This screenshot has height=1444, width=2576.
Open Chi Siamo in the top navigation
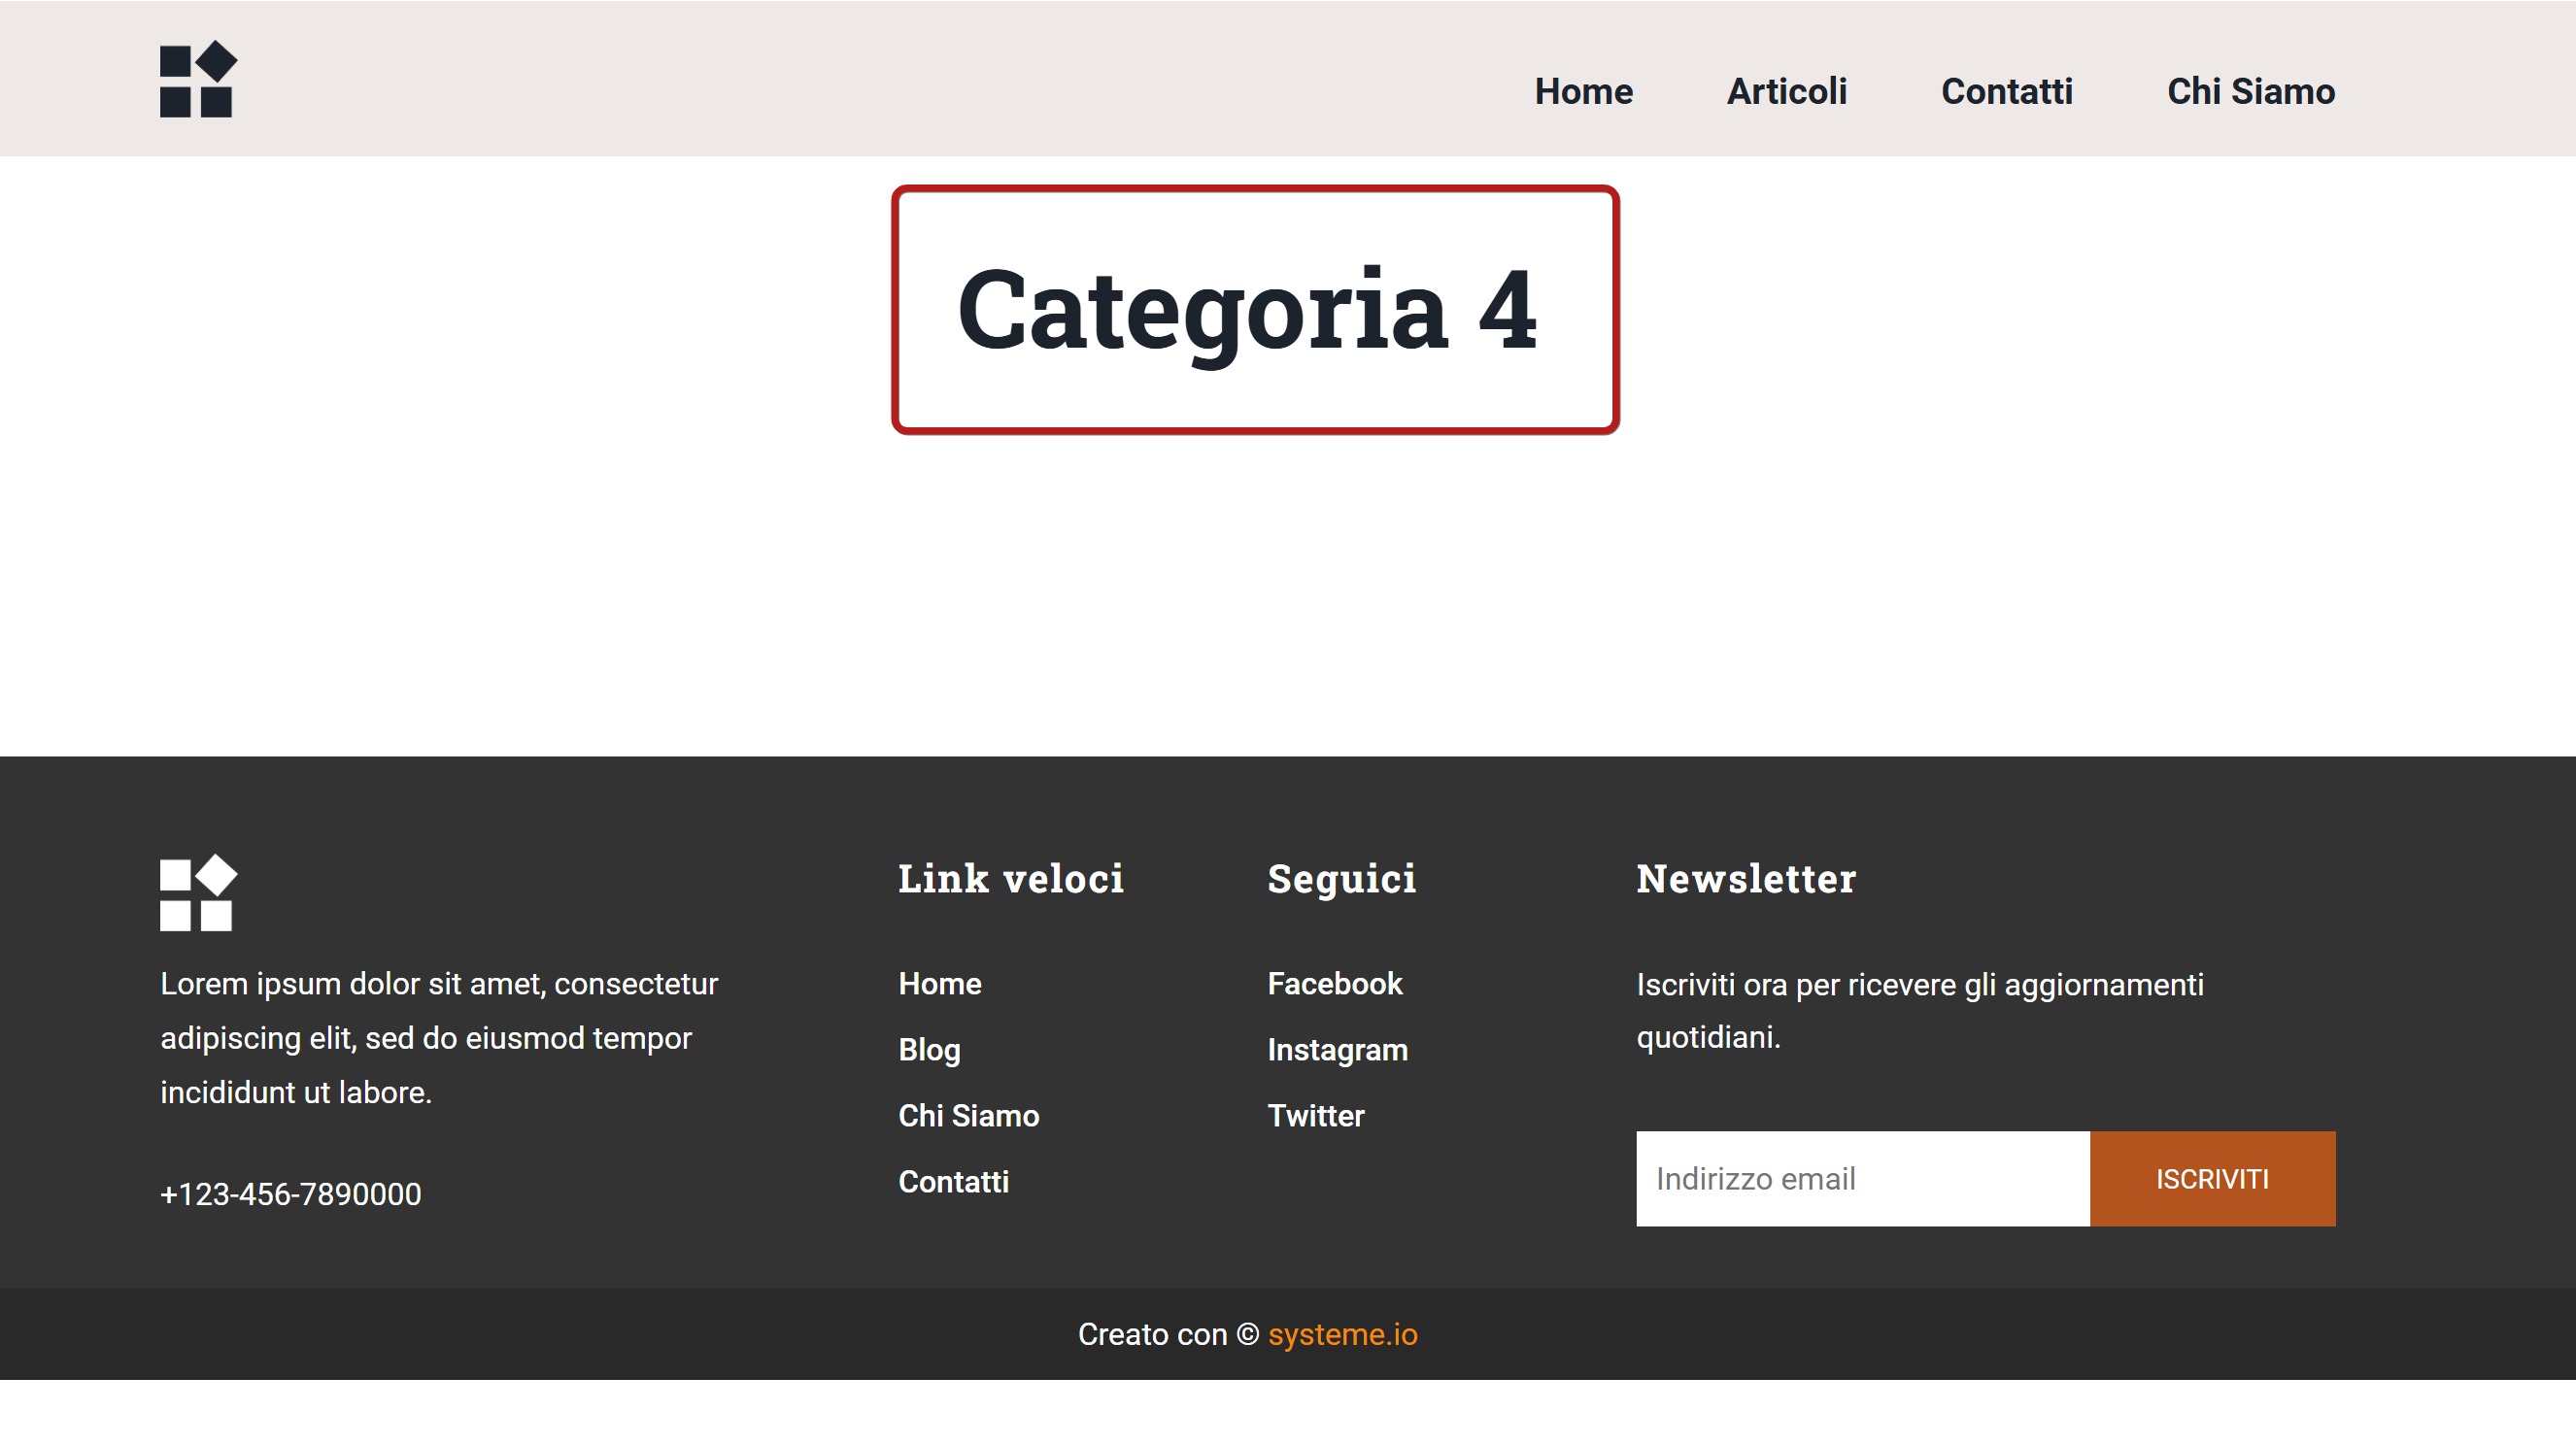click(2250, 91)
